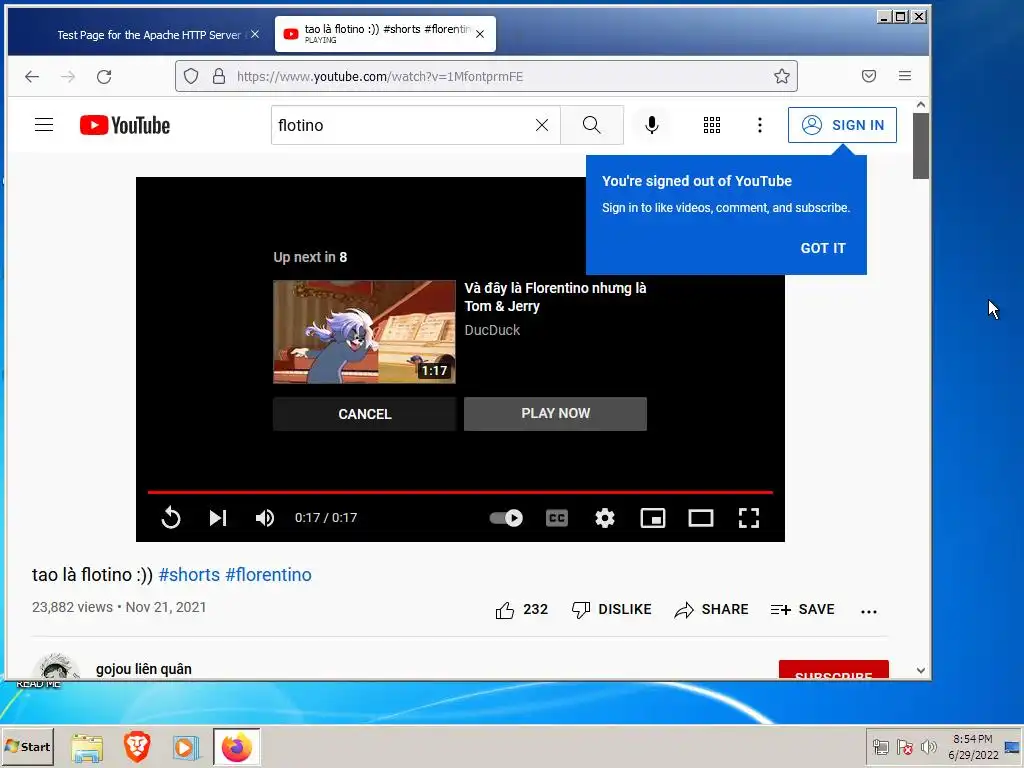Go back with the browser back arrow

(x=32, y=76)
